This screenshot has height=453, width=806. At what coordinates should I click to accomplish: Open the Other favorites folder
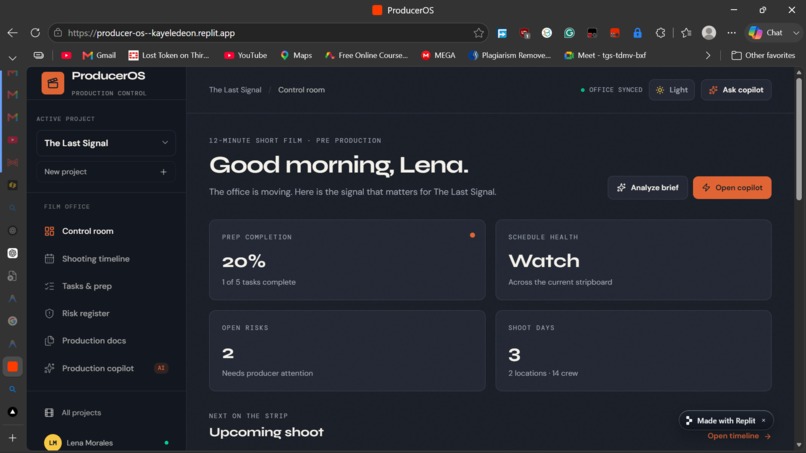click(x=763, y=55)
